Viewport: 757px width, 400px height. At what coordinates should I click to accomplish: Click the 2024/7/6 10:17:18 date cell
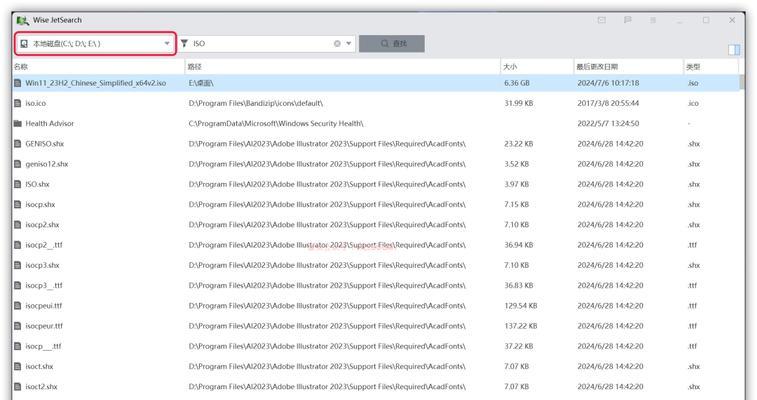[608, 83]
